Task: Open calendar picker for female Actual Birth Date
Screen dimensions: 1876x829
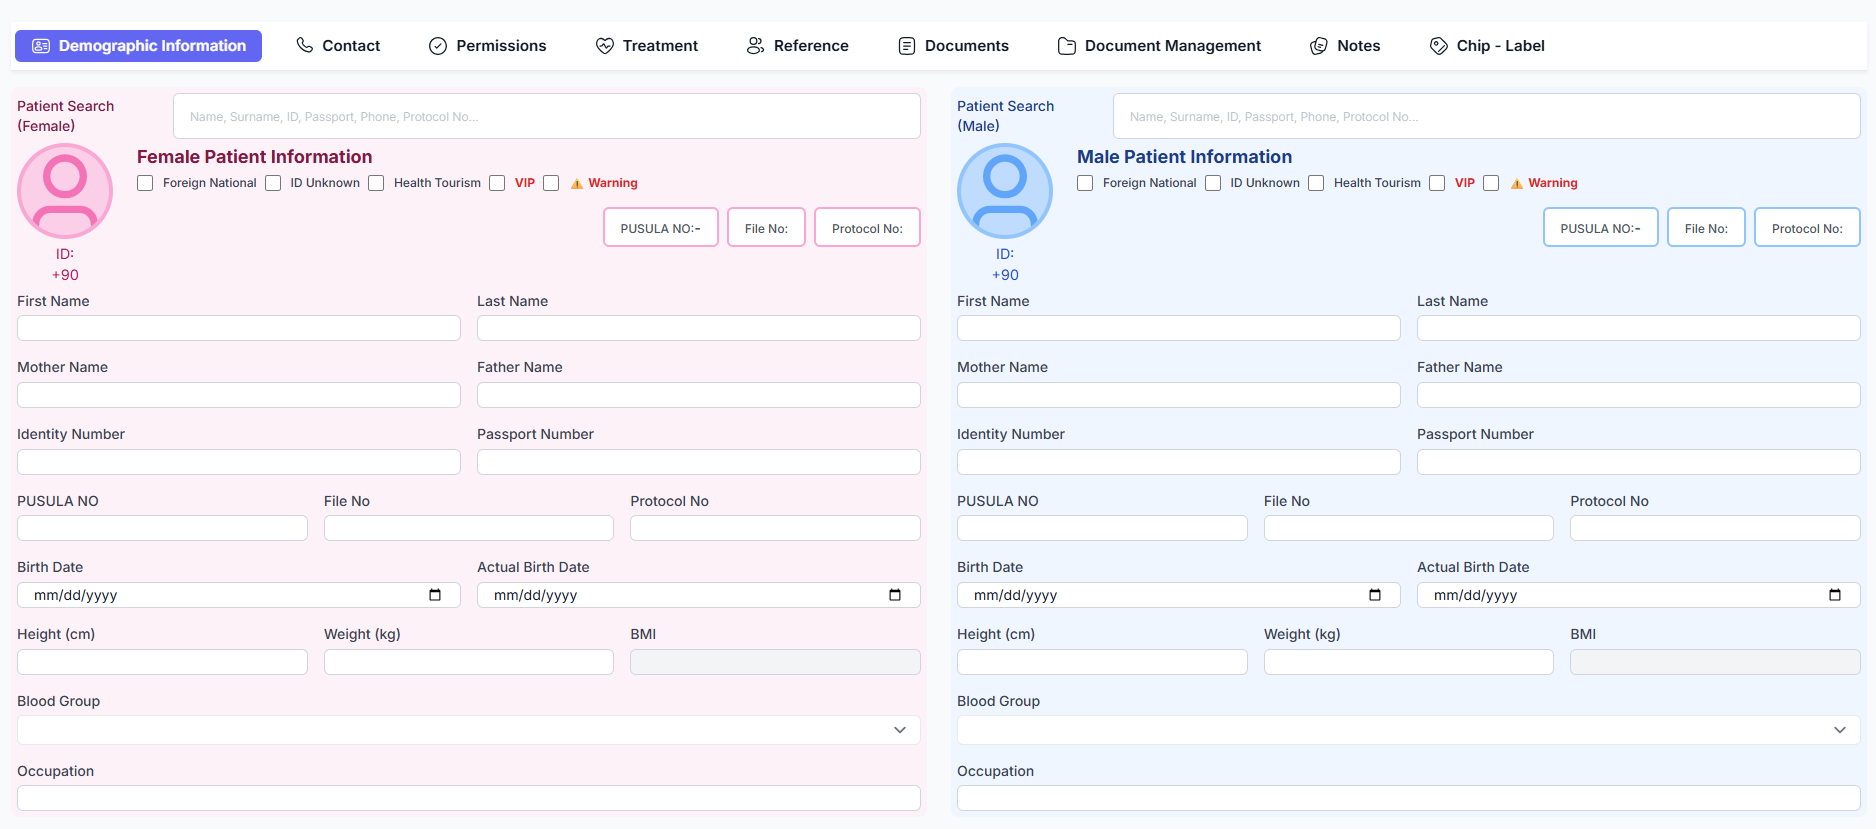Action: click(895, 595)
